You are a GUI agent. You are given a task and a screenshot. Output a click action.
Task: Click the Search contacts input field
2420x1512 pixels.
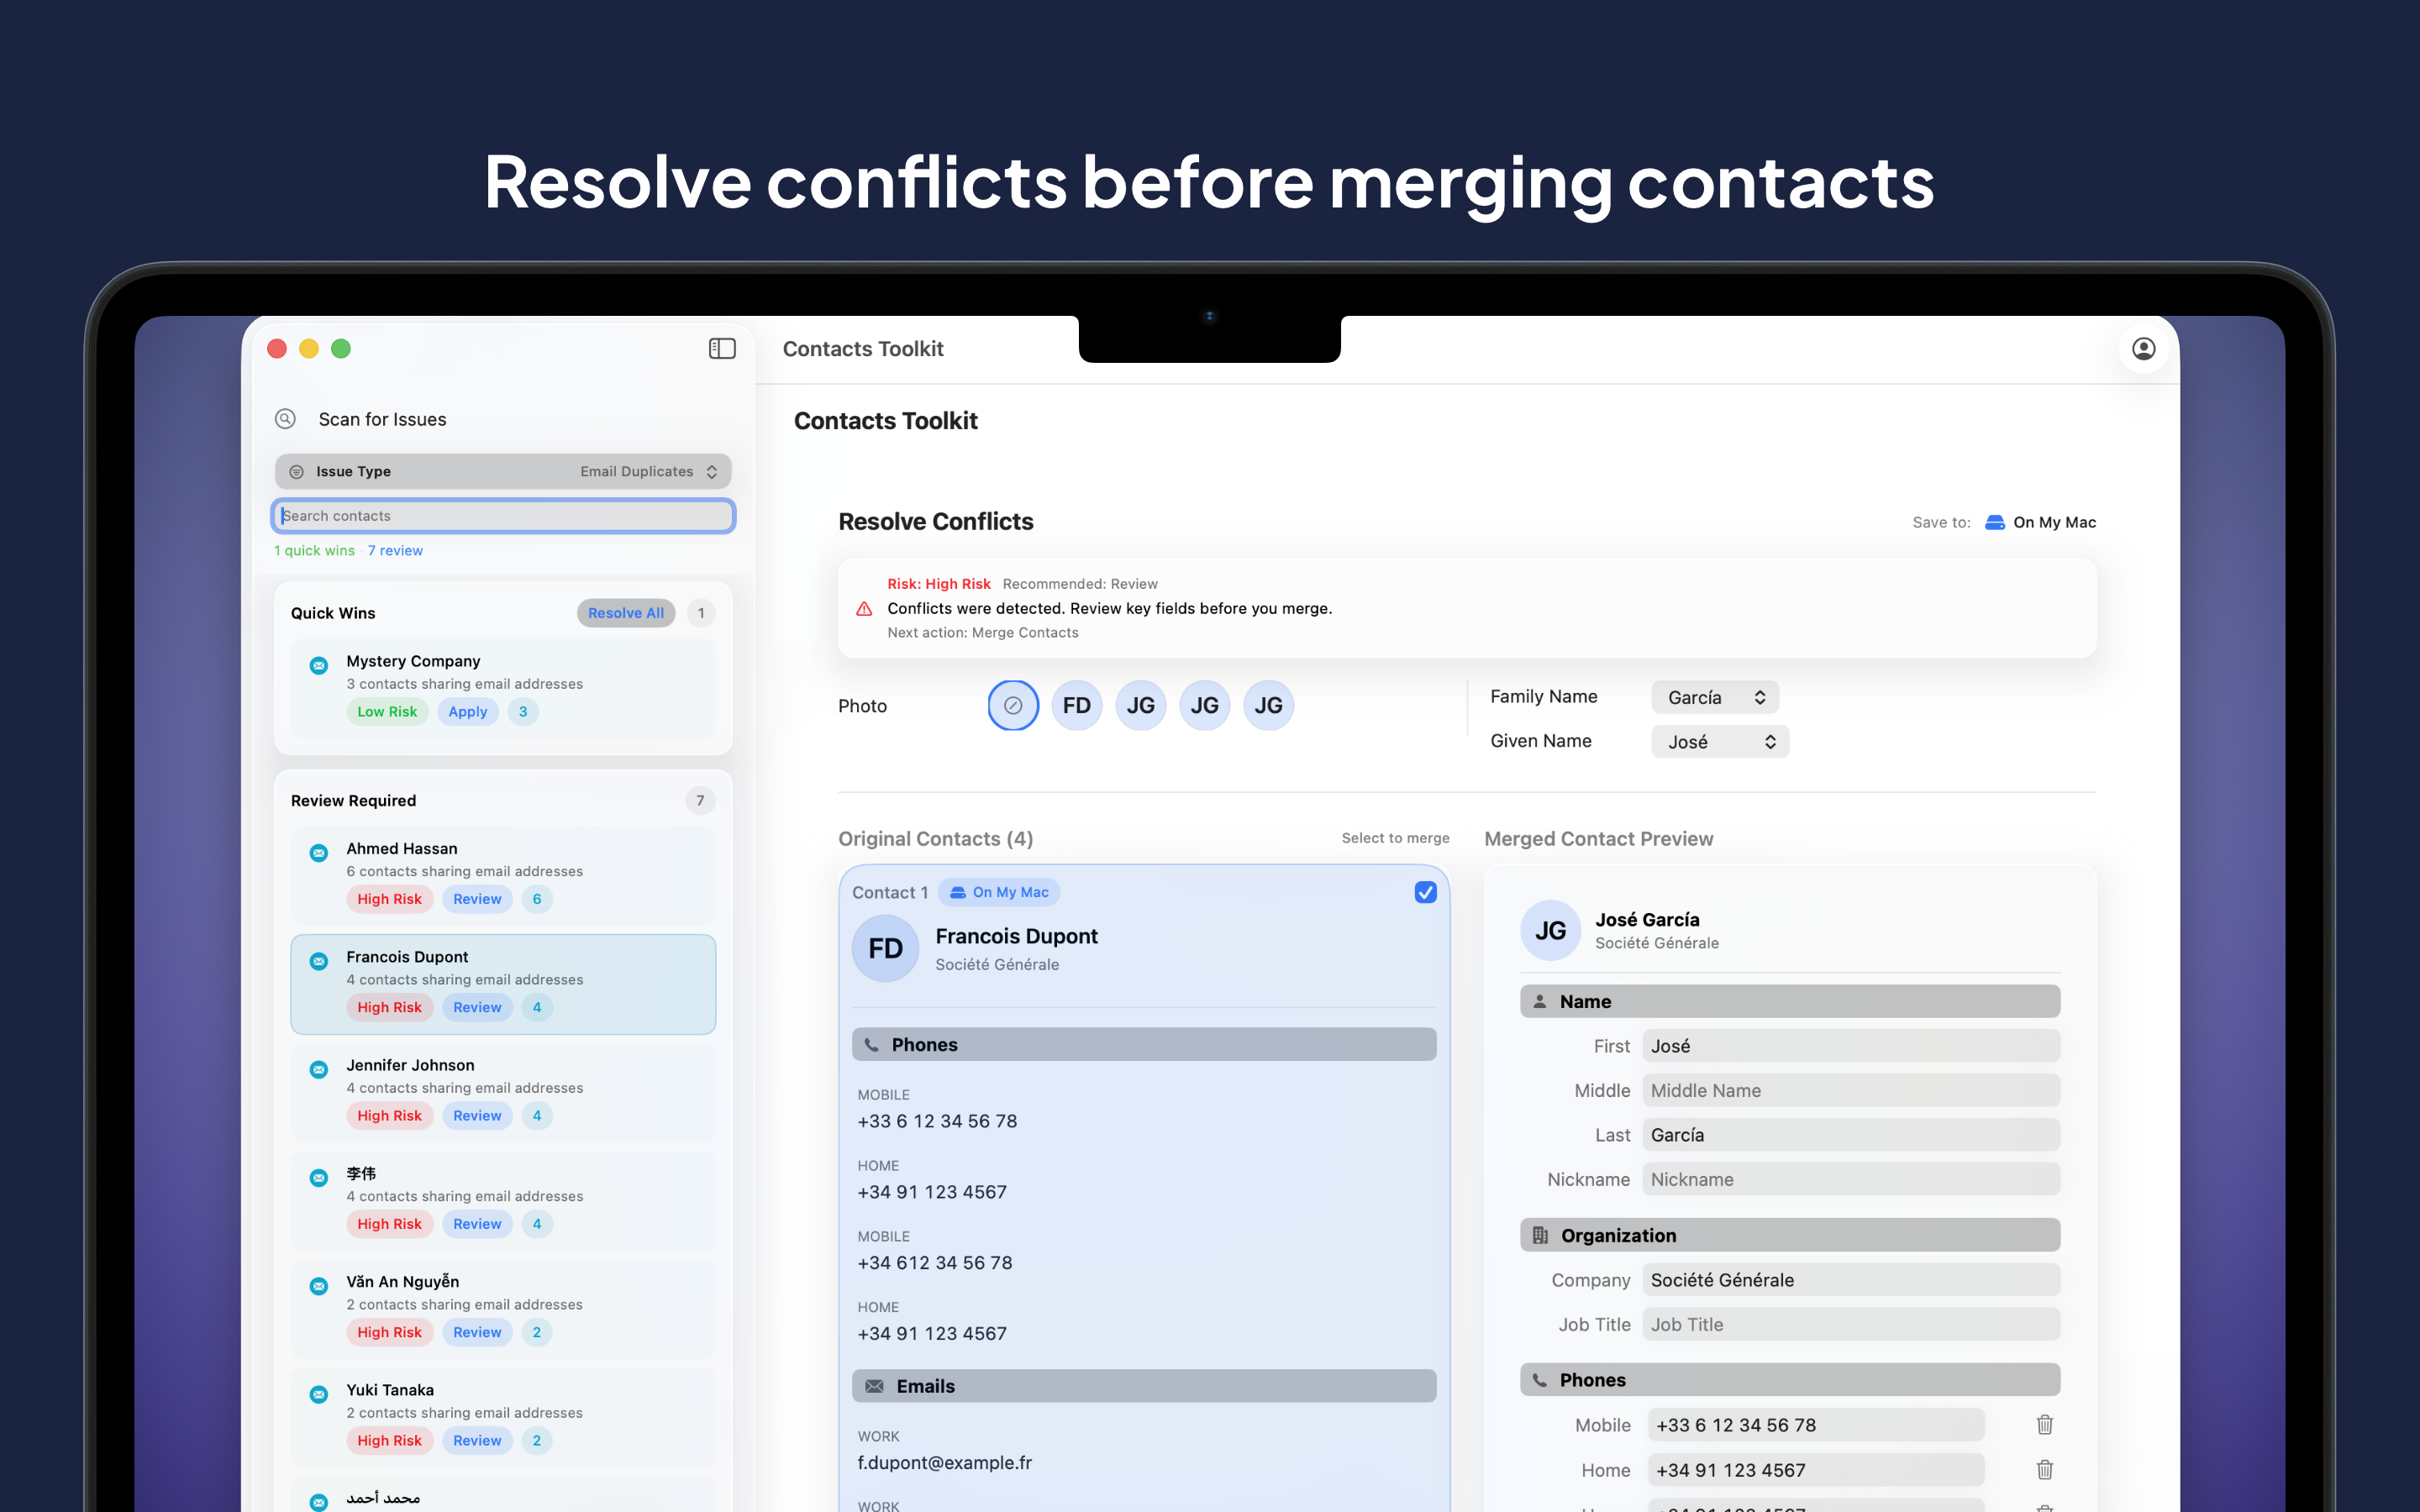pyautogui.click(x=503, y=515)
